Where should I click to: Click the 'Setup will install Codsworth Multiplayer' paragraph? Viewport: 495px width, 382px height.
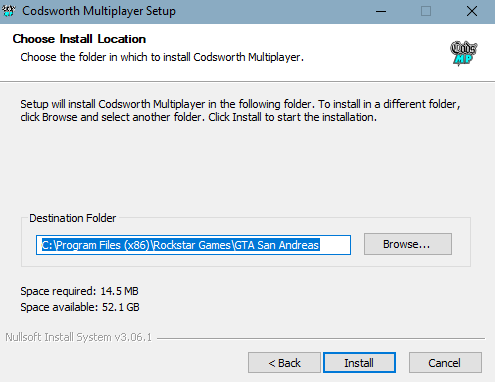[240, 111]
